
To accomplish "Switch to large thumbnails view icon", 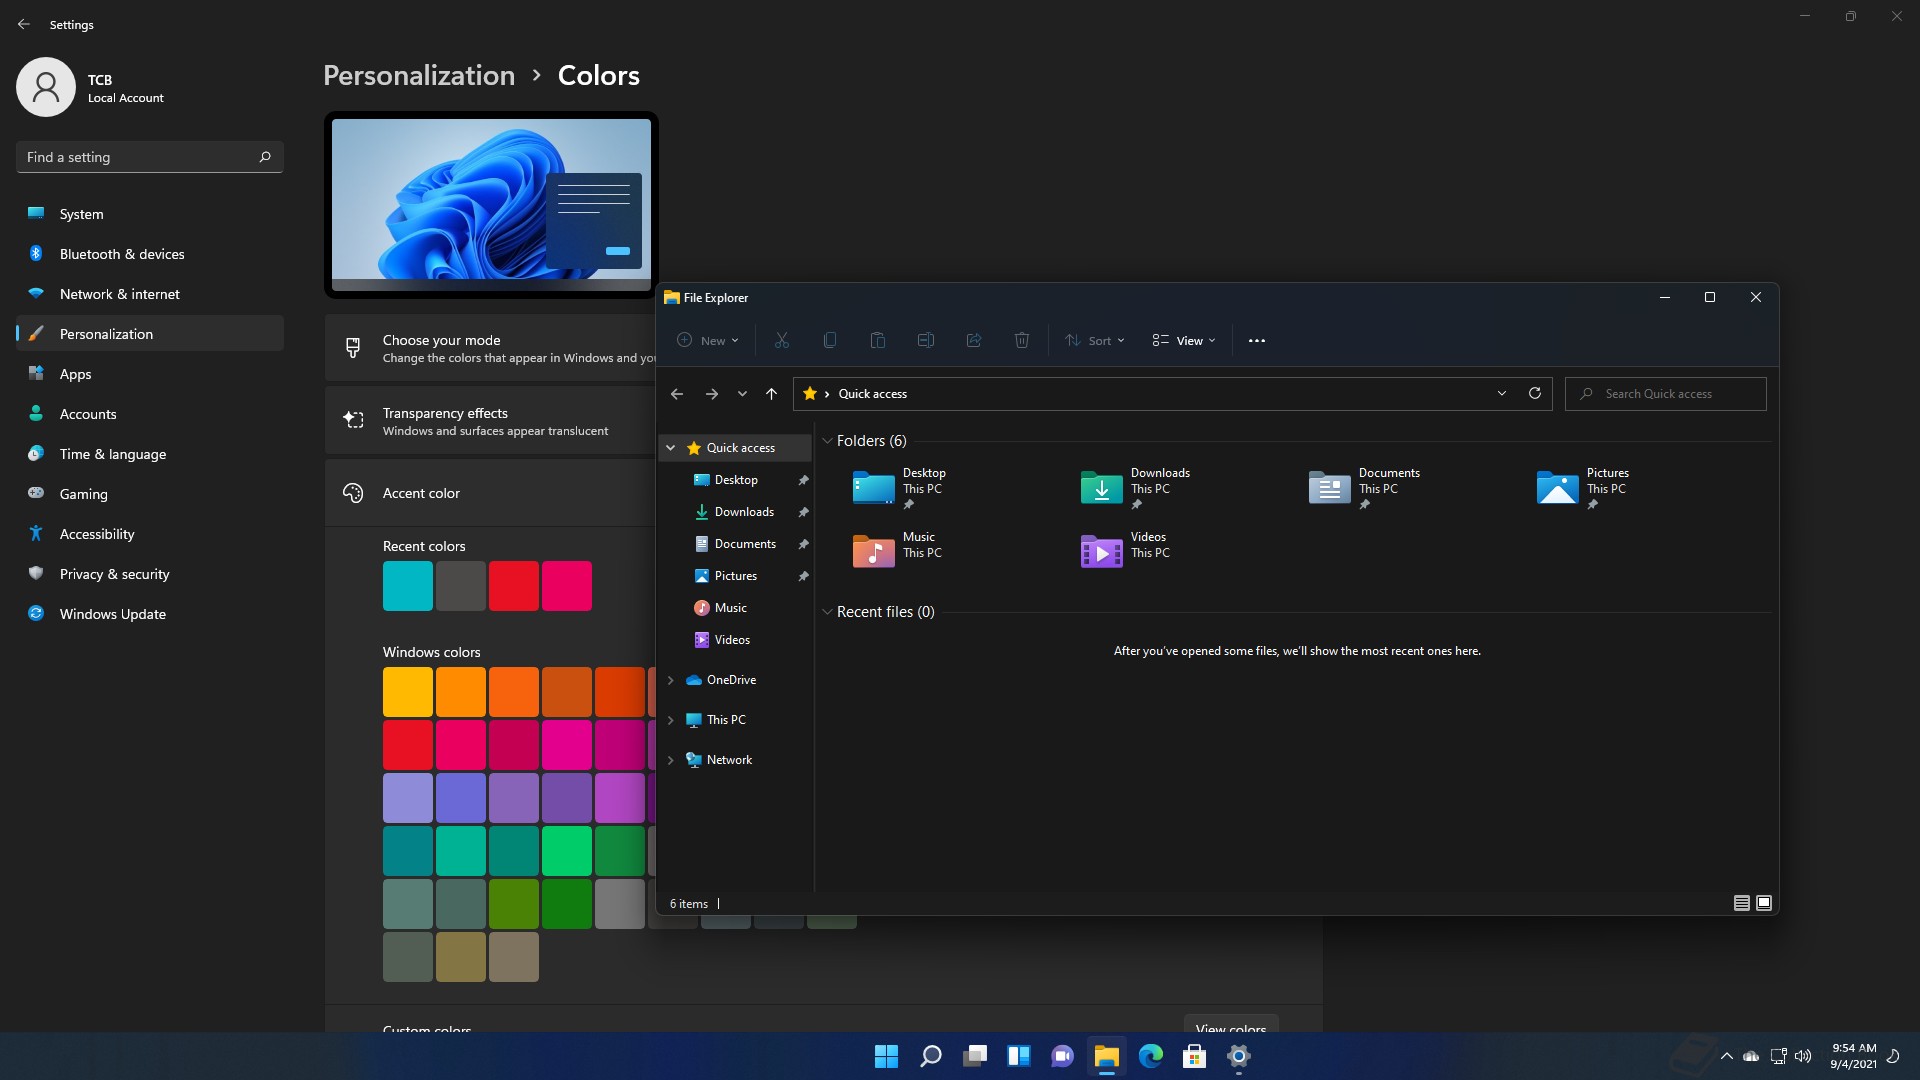I will click(x=1764, y=903).
